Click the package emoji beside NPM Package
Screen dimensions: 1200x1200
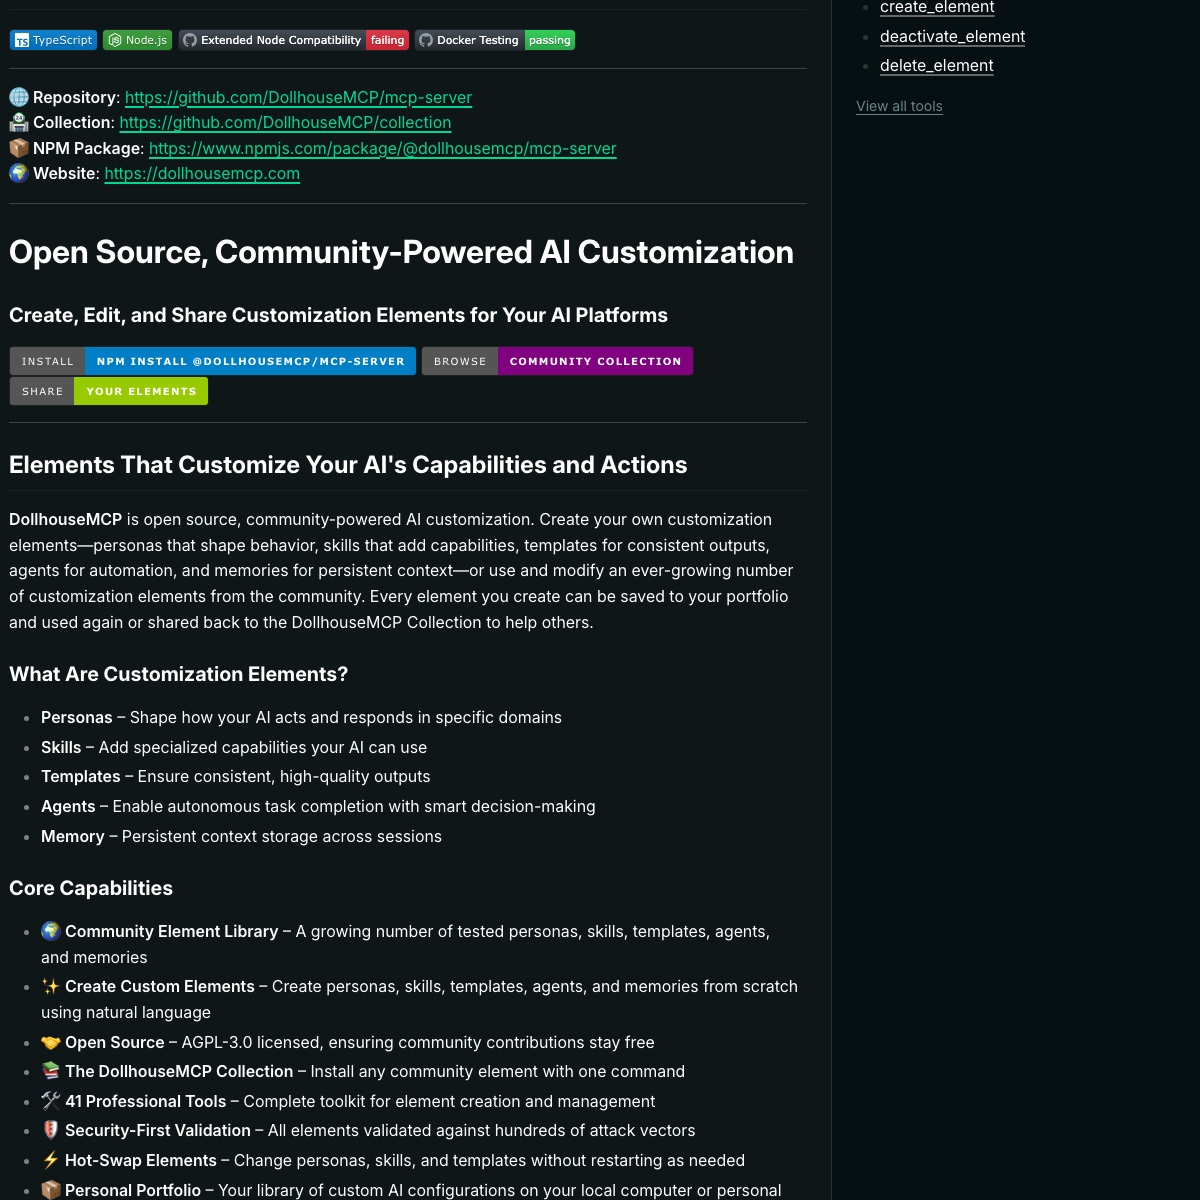coord(19,148)
